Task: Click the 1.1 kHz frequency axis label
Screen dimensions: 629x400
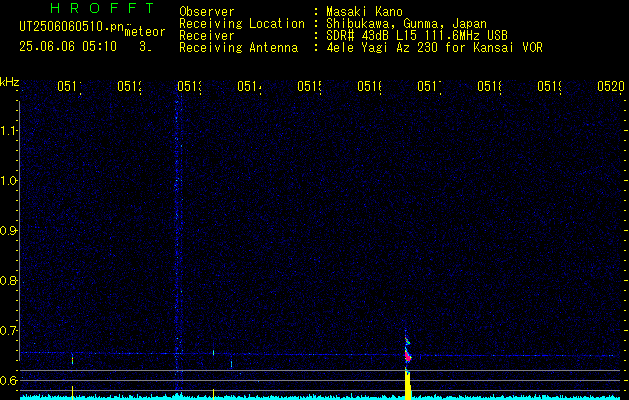Action: (8, 130)
